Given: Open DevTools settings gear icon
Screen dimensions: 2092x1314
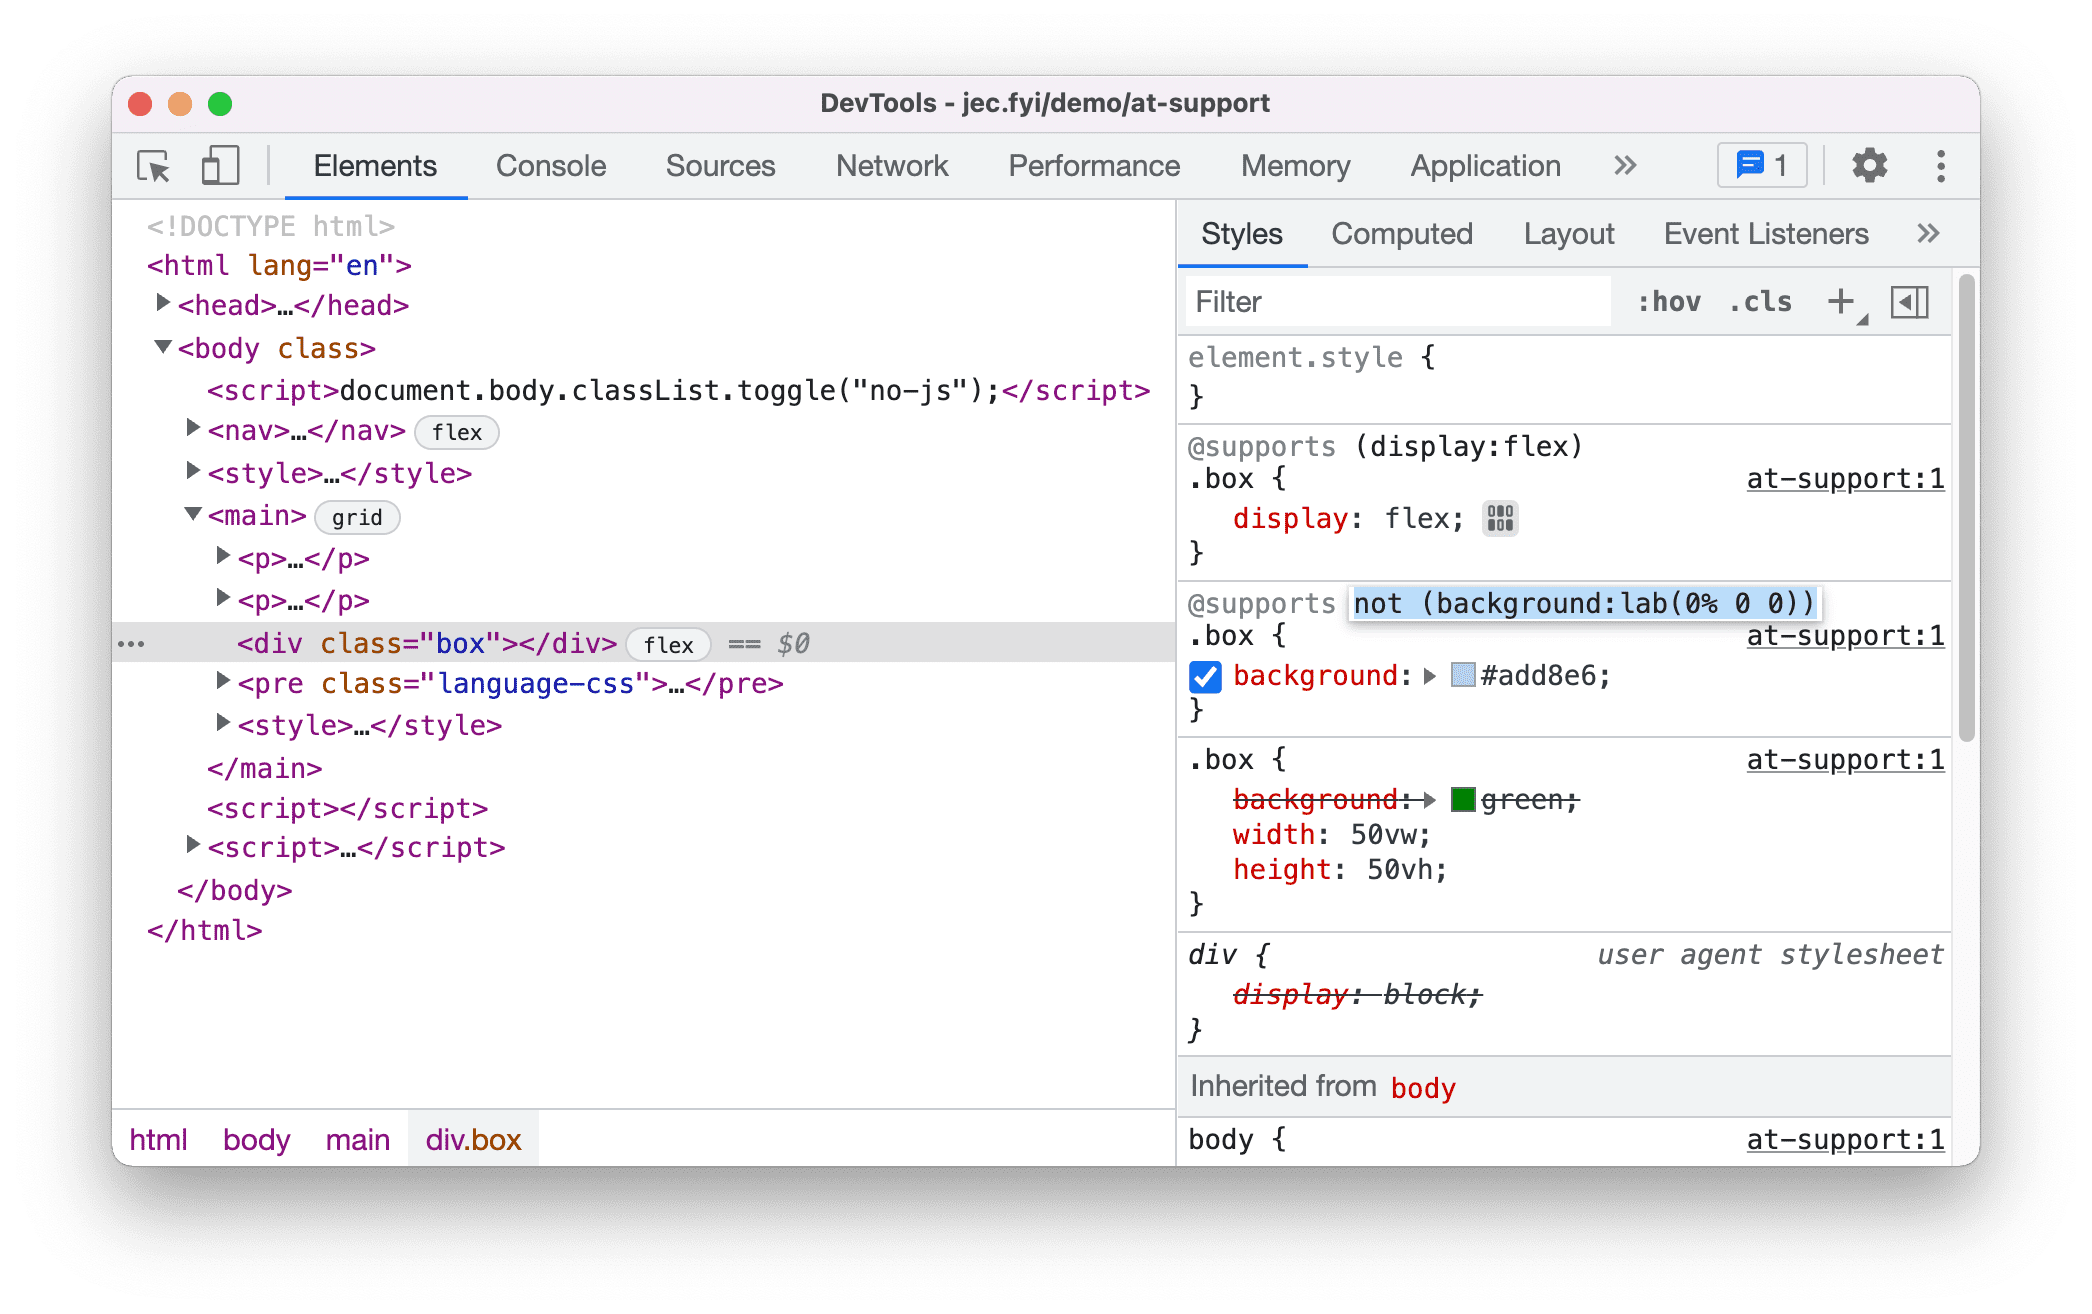Looking at the screenshot, I should [x=1863, y=167].
